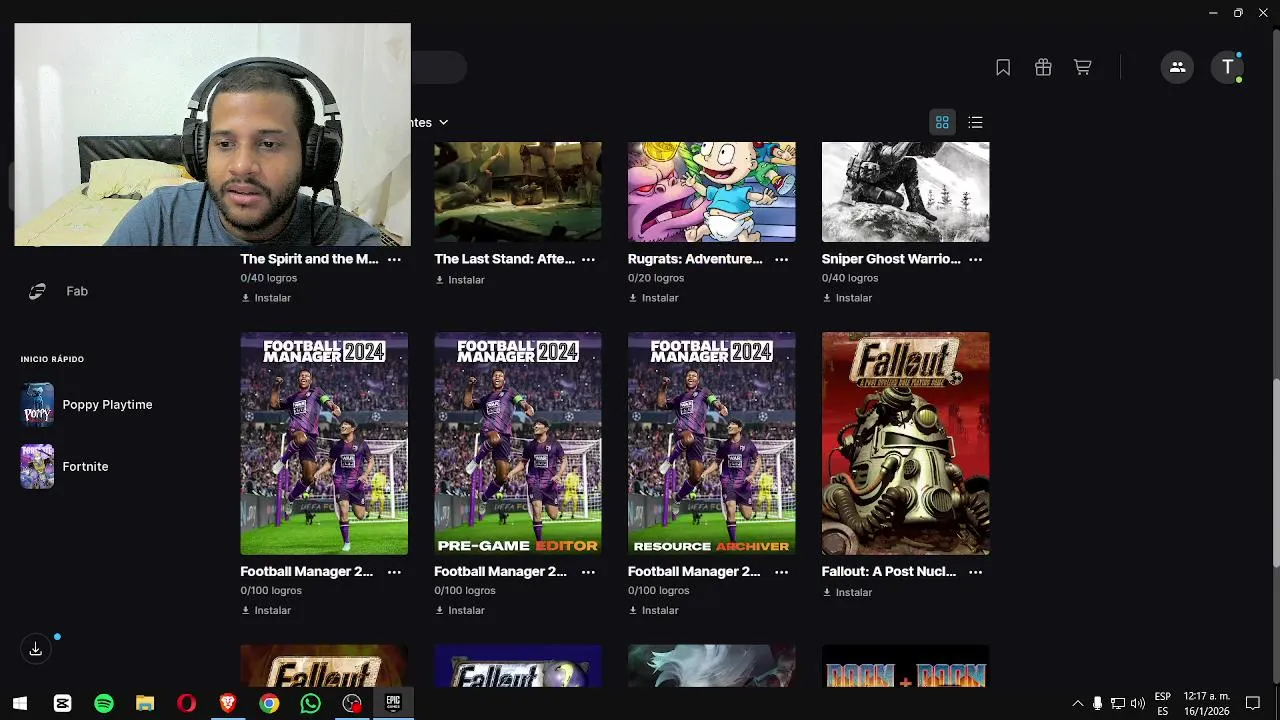Open Google Chrome from the taskbar
1280x720 pixels.
[269, 704]
